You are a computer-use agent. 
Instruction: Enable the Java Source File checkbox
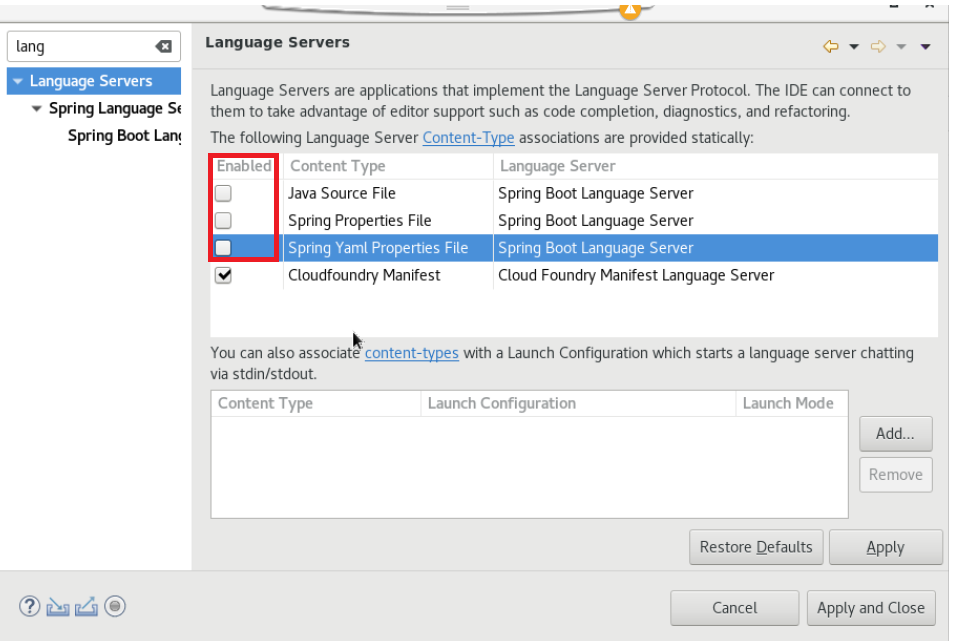tap(224, 194)
